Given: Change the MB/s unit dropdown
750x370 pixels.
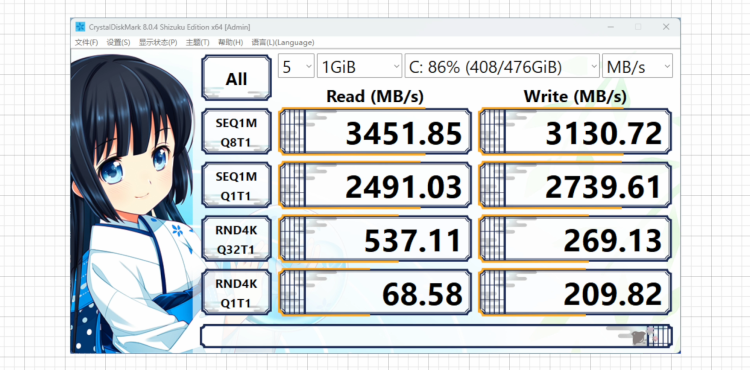Looking at the screenshot, I should point(637,66).
